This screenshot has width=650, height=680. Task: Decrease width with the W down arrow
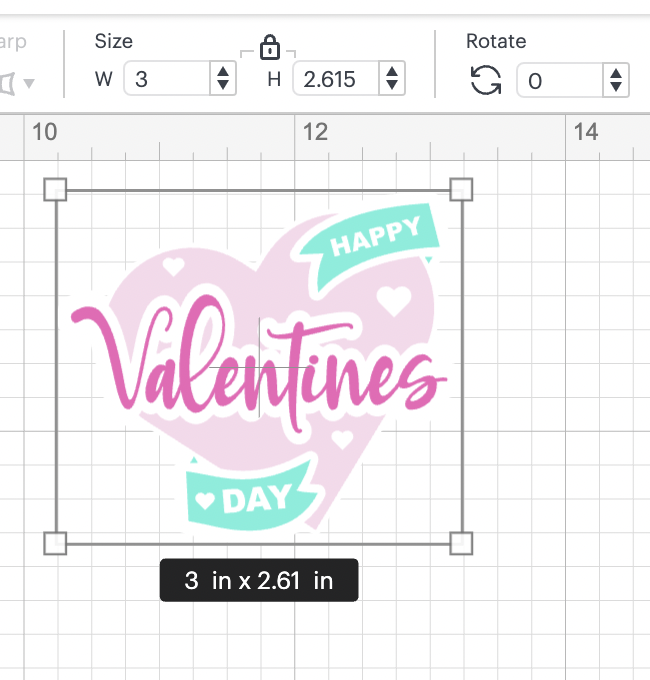(x=222, y=87)
